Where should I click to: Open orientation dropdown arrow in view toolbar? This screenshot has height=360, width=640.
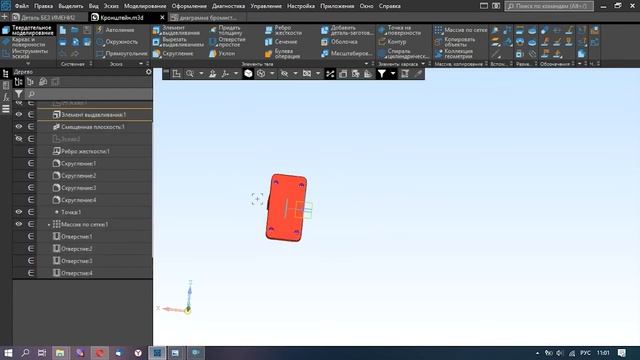point(236,73)
